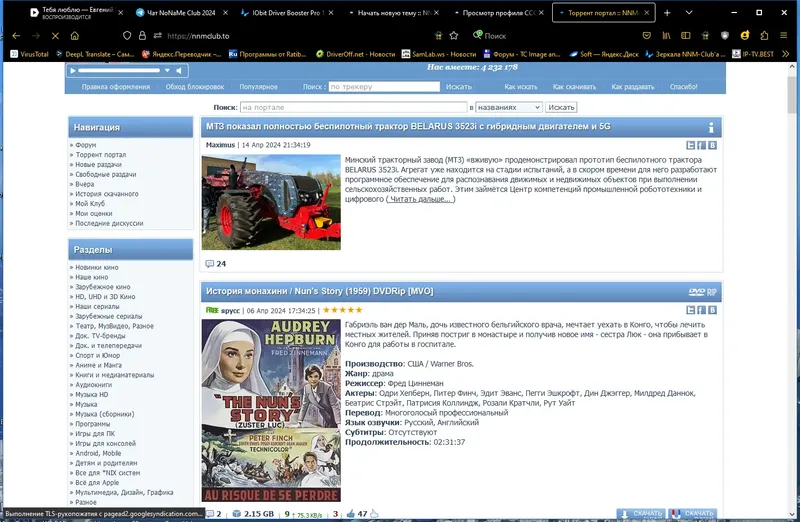Open the hamburger application menu
The height and width of the screenshot is (522, 800).
783,36
